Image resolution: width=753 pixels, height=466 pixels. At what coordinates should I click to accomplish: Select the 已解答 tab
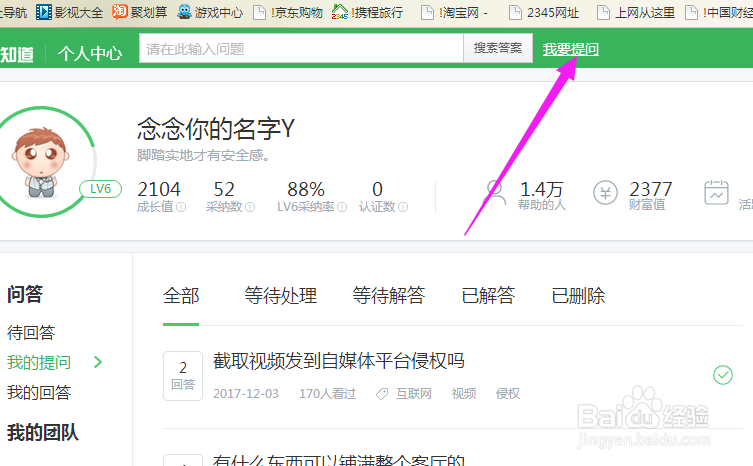[488, 295]
